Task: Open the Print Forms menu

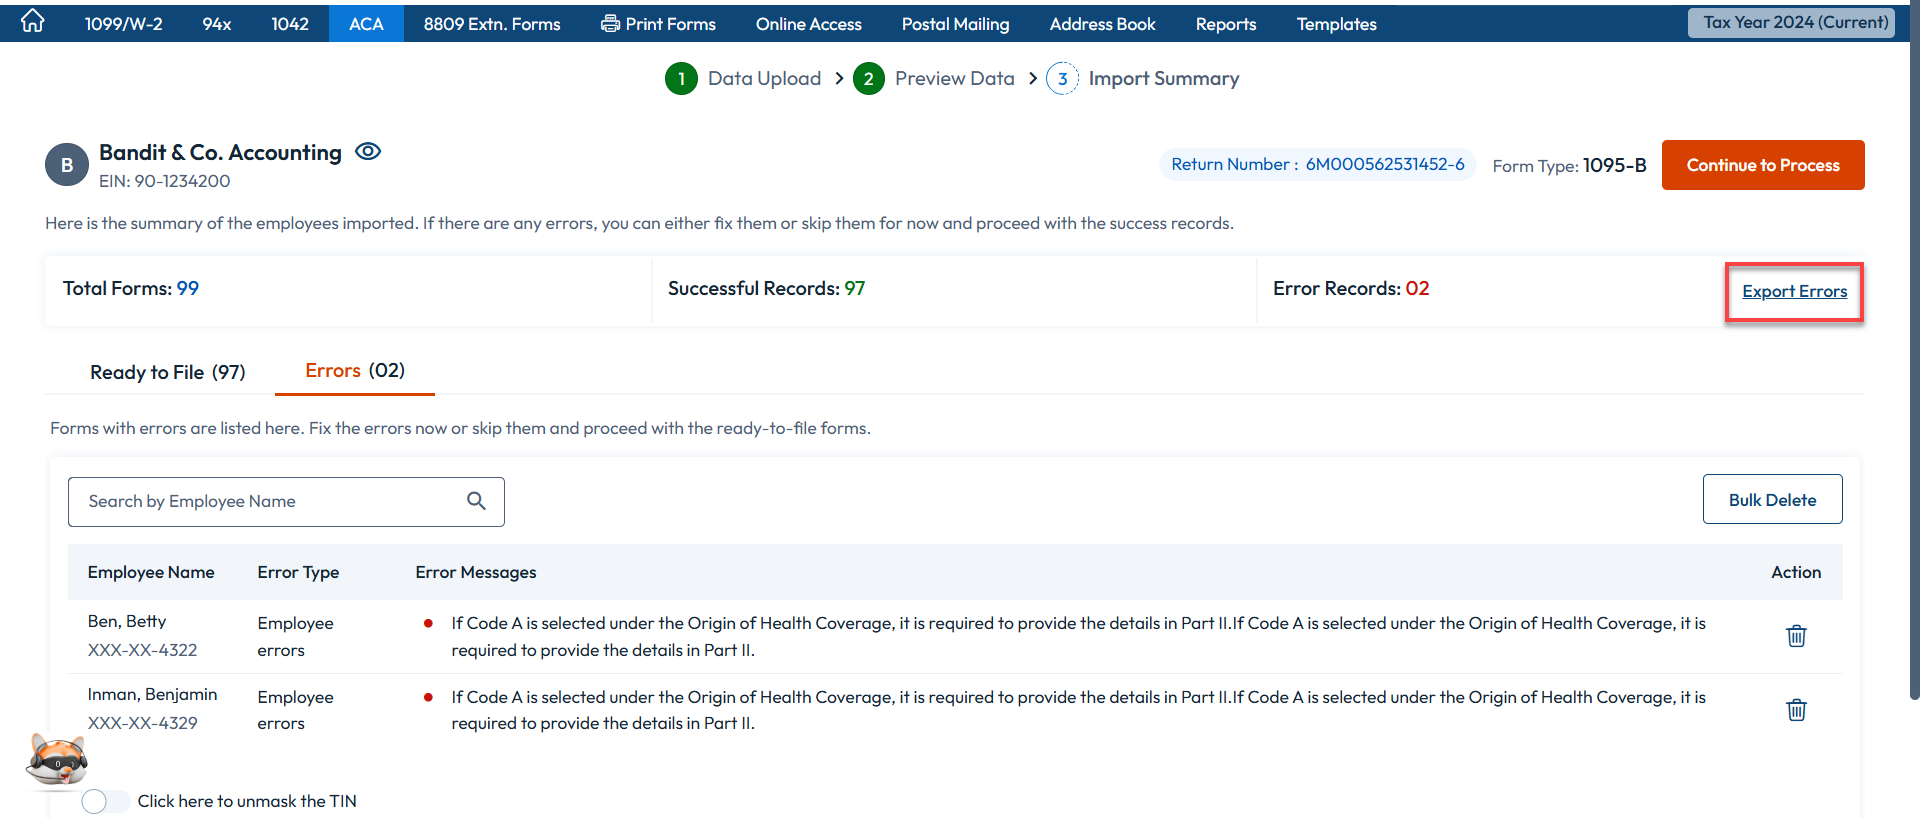Action: 658,23
